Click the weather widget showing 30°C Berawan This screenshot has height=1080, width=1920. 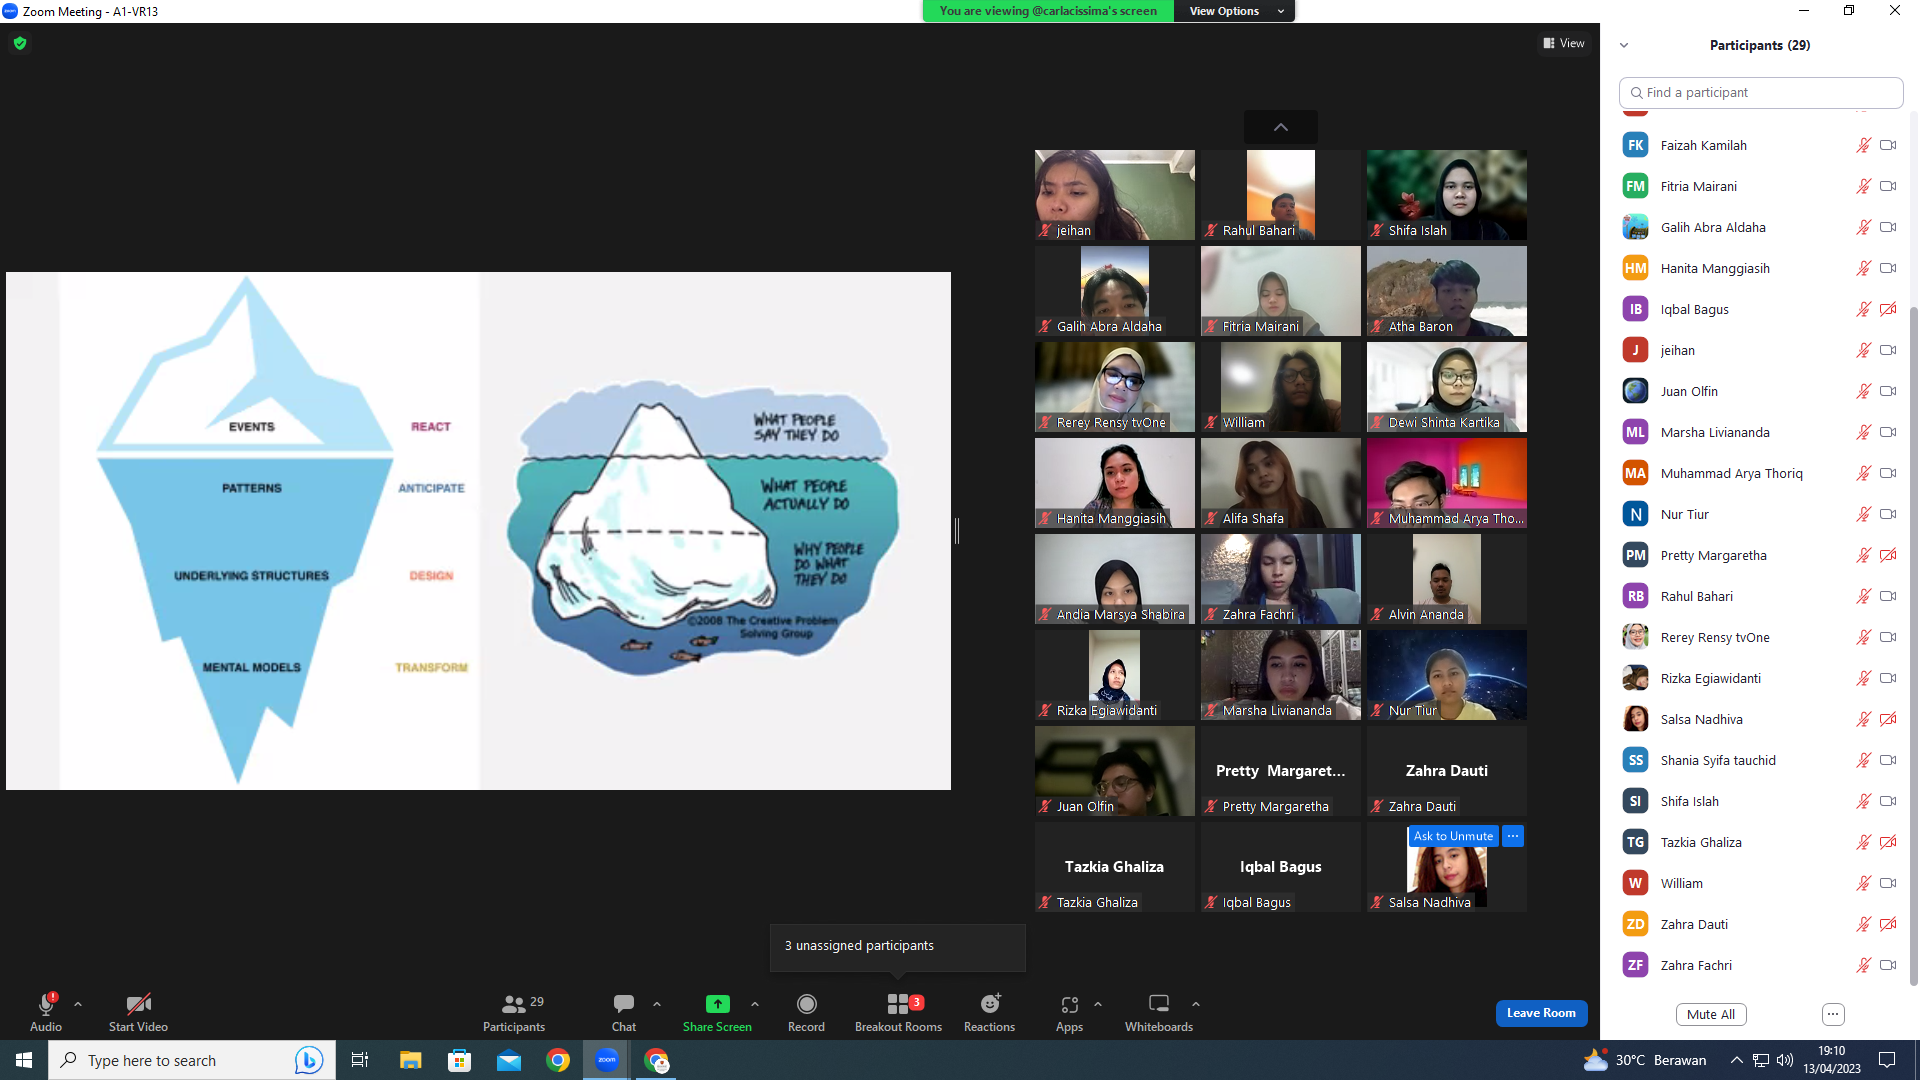[1646, 1060]
